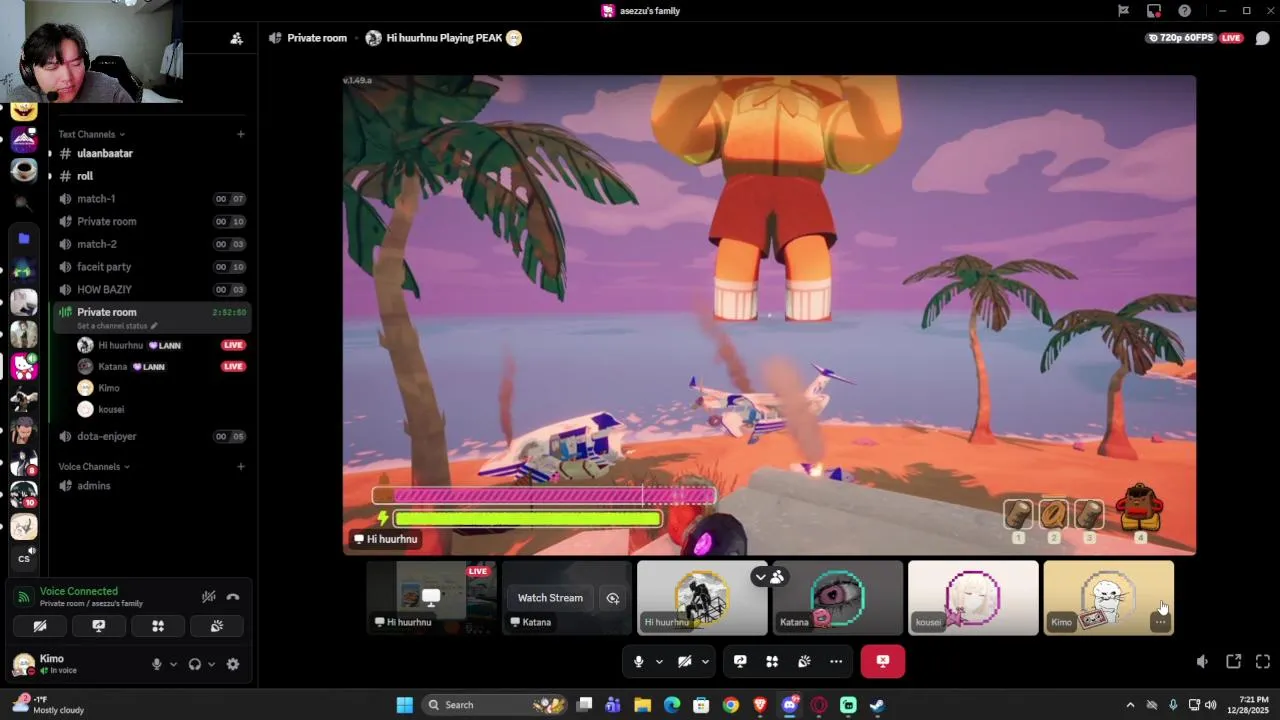Collapse the Voice Channels category
Viewport: 1280px width, 720px height.
click(x=93, y=466)
